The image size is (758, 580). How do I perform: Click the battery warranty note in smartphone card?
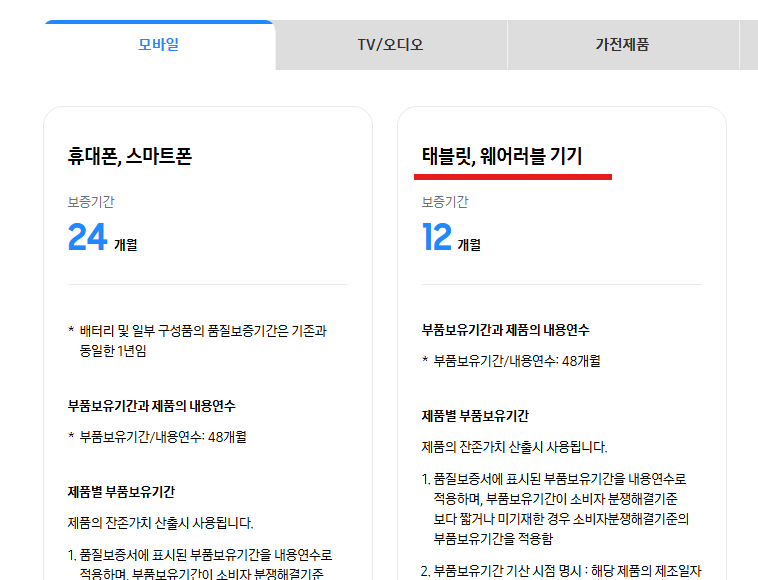click(x=203, y=340)
